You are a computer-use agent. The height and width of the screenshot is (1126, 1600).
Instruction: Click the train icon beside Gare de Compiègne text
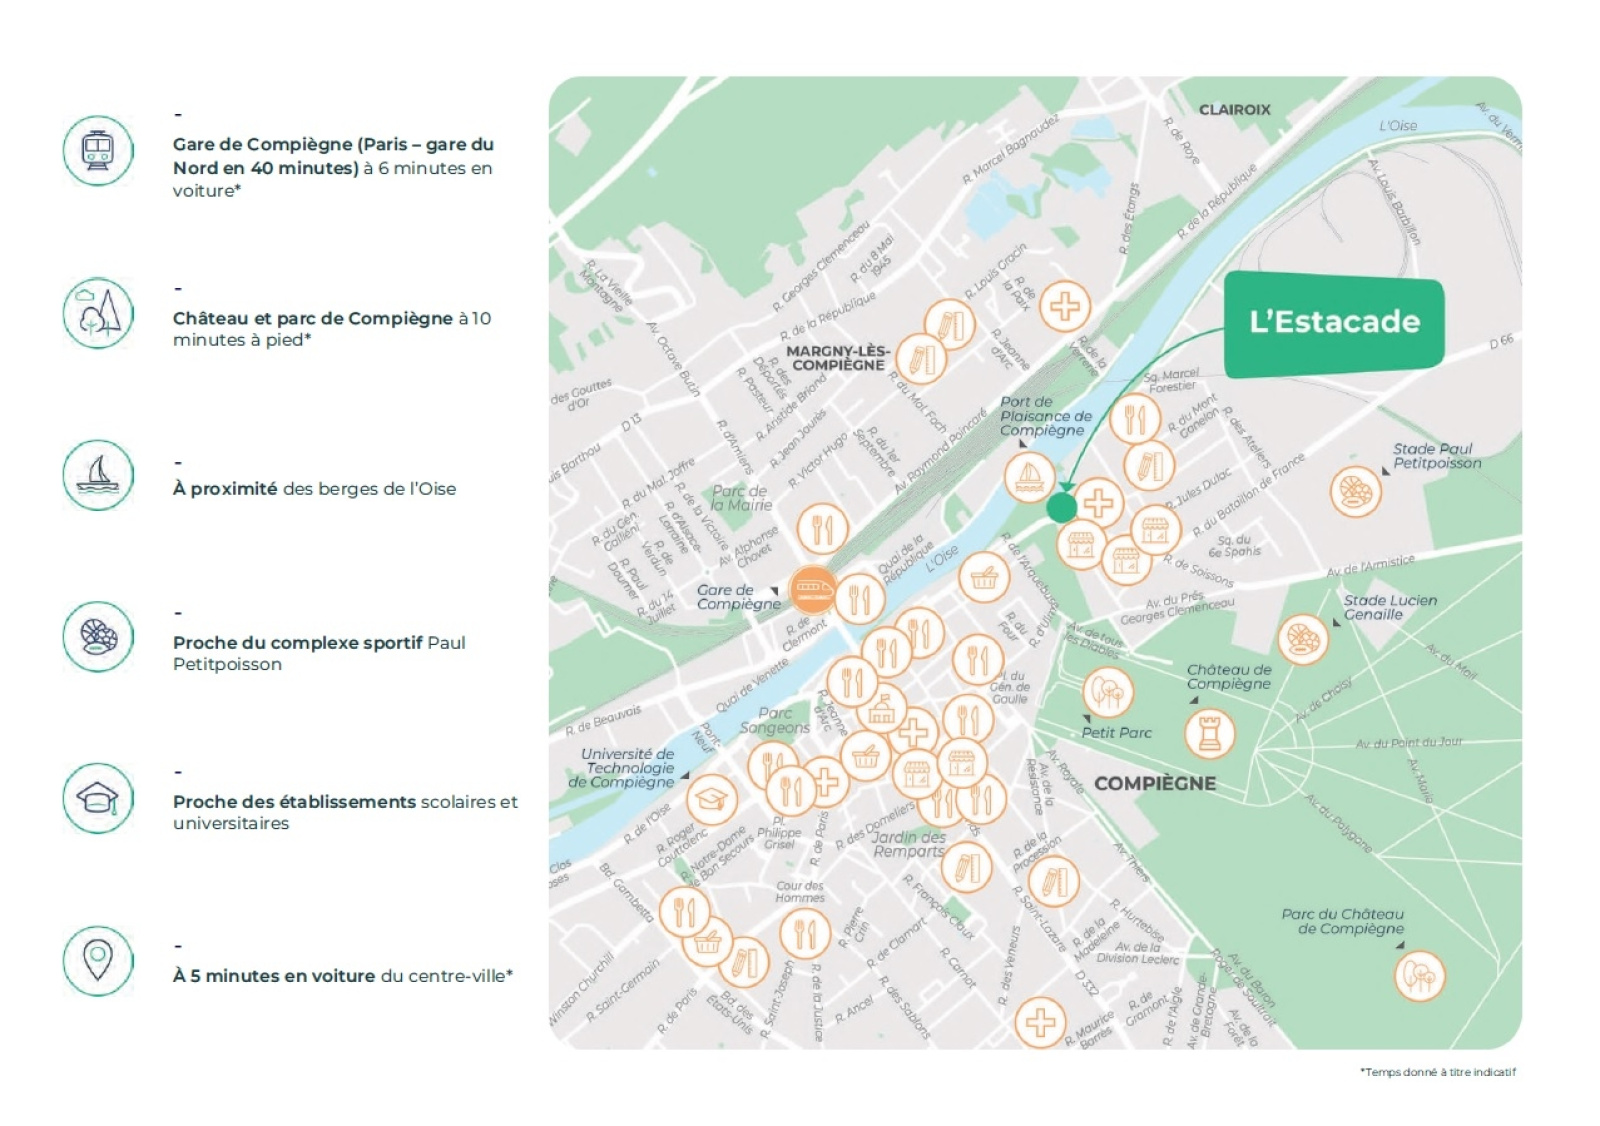[98, 151]
